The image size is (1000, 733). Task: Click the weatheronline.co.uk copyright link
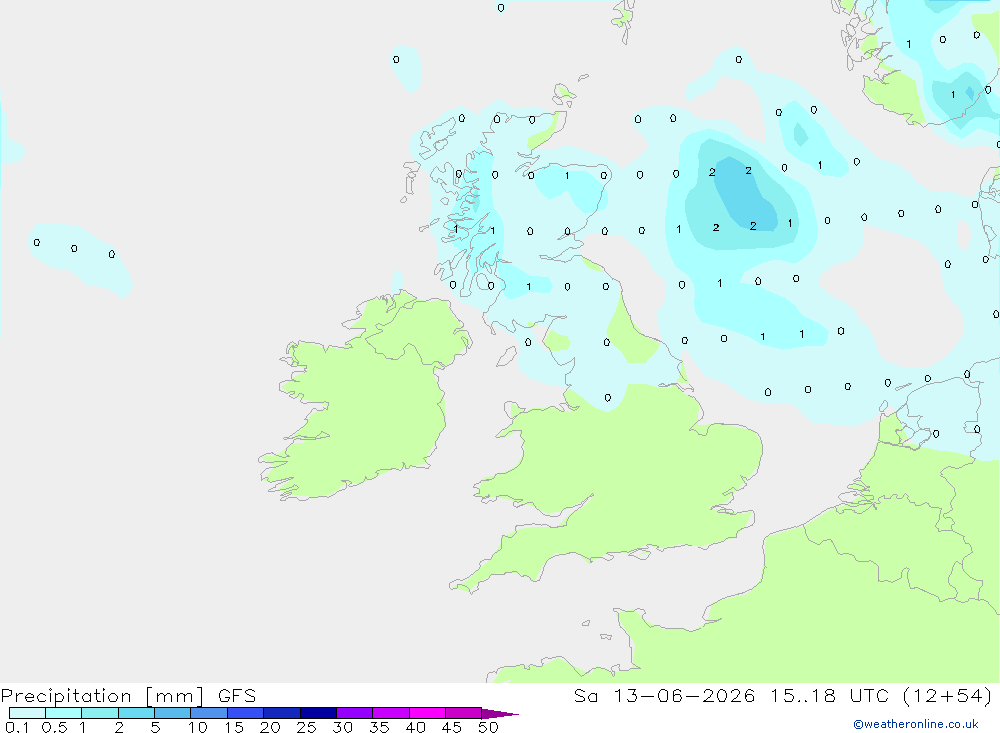tap(916, 724)
